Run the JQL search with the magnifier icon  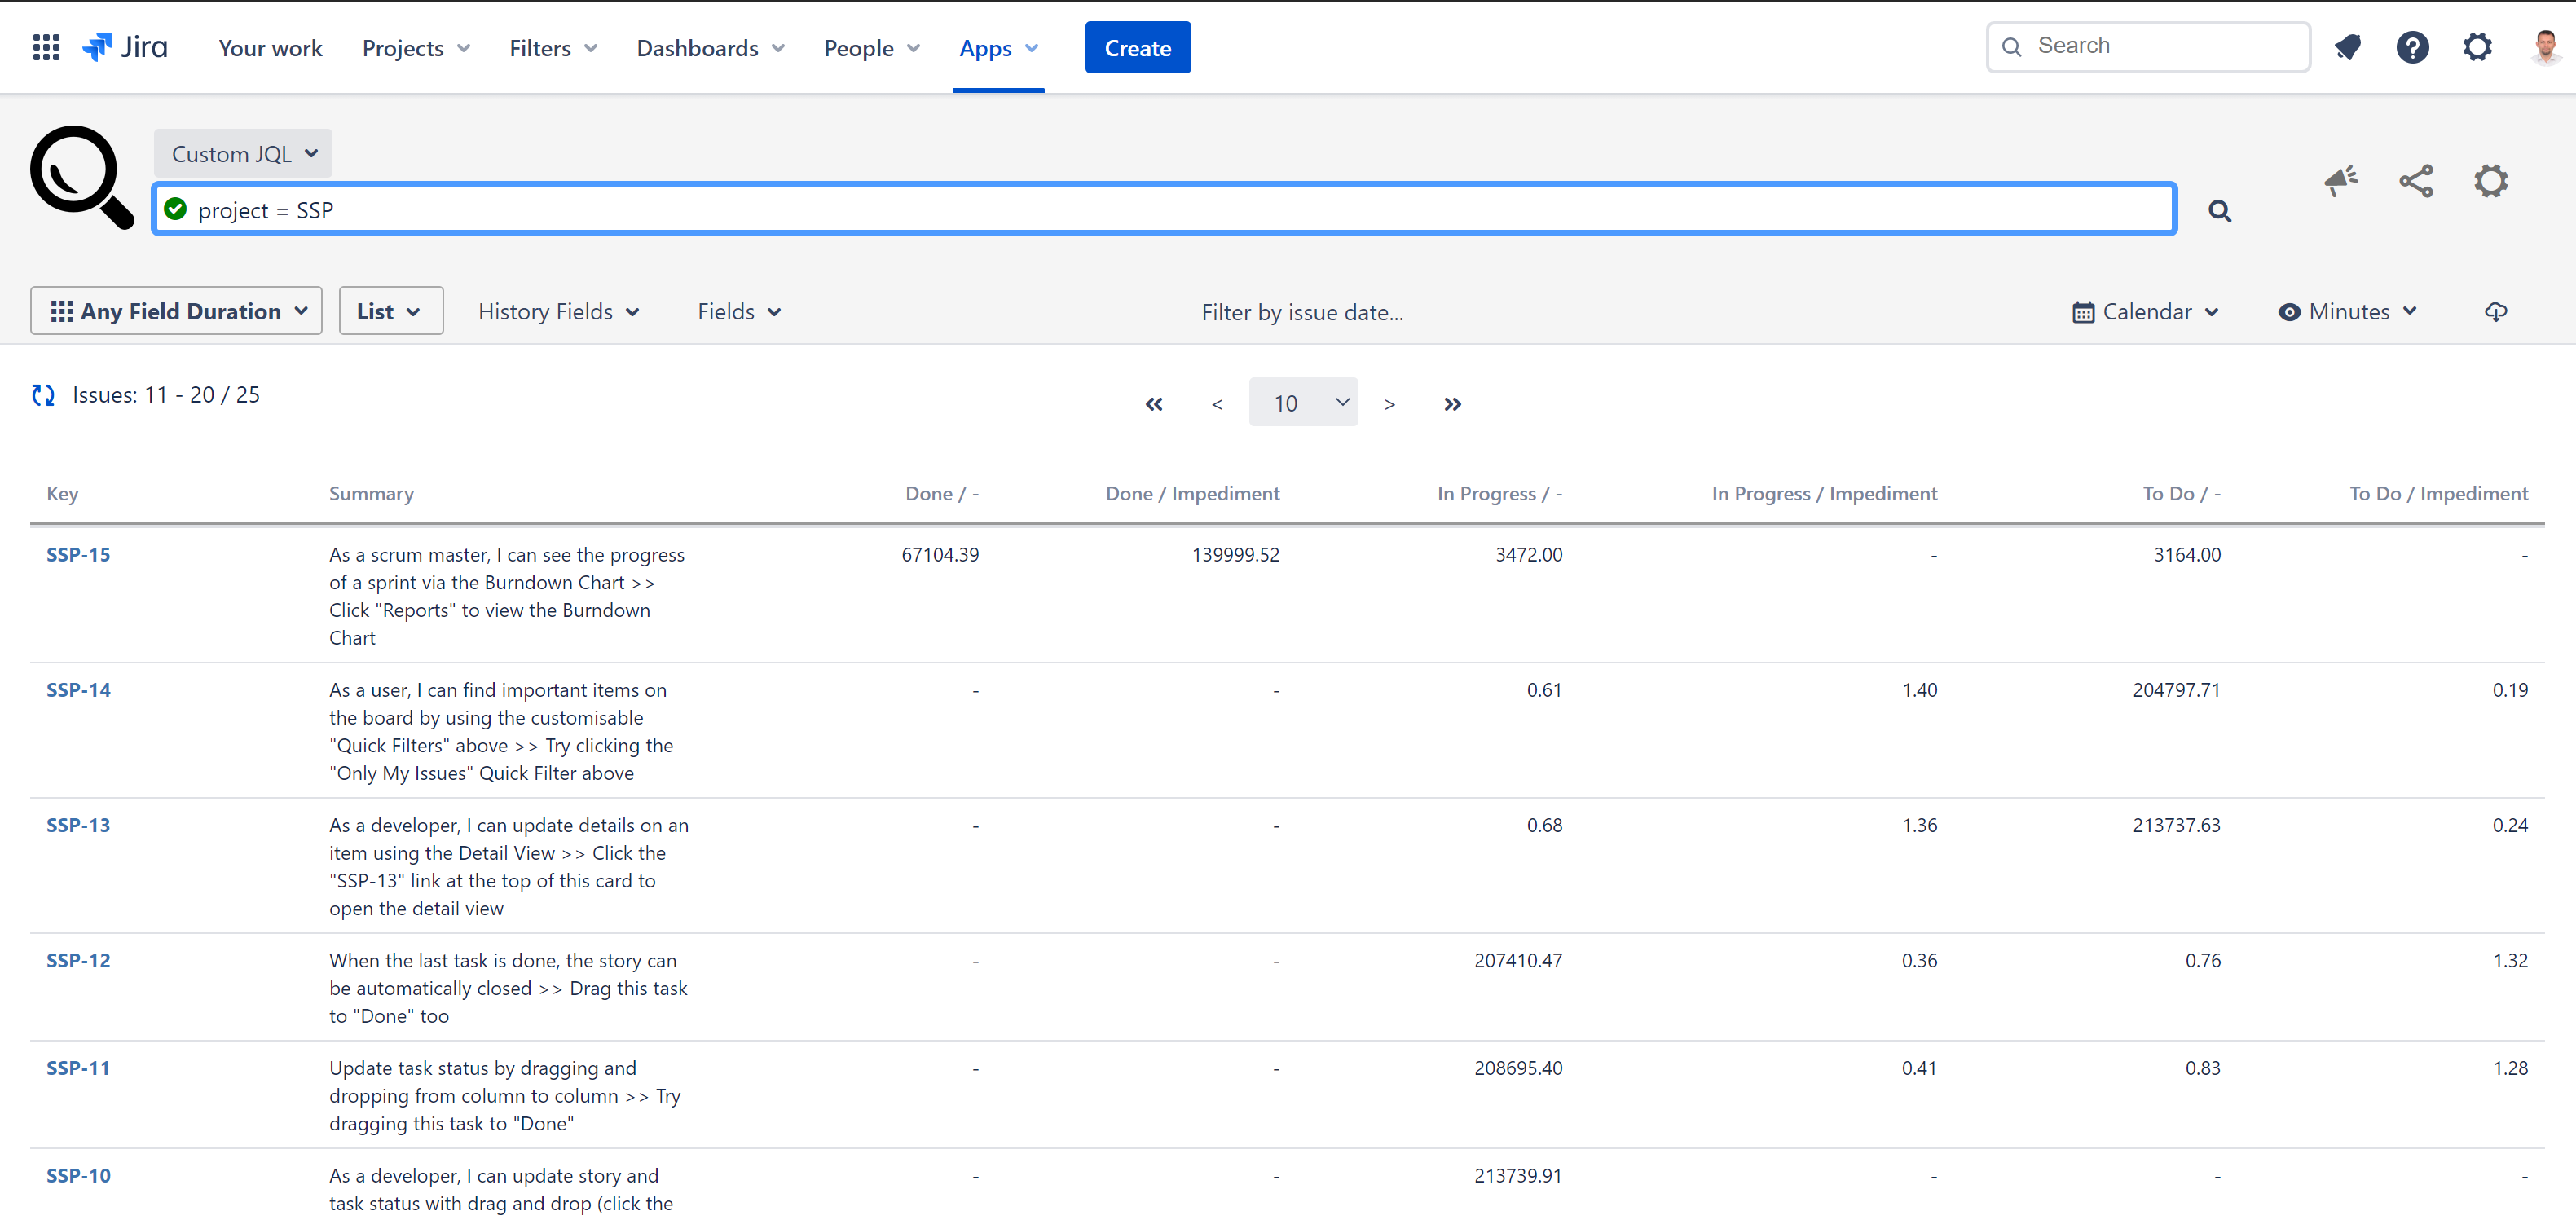(2219, 211)
